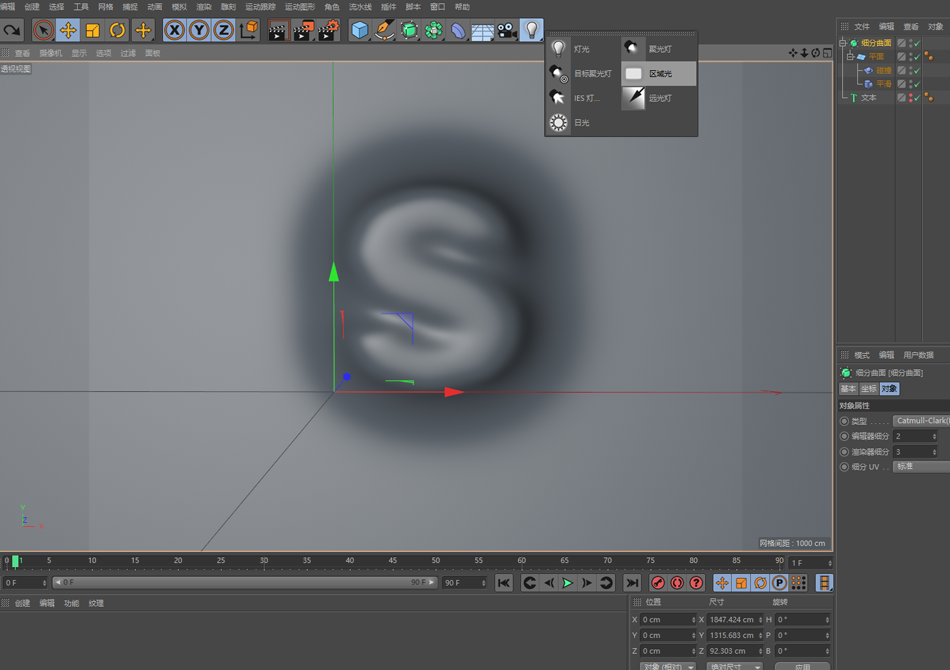Click frame 45 on the timeline ruler
This screenshot has width=950, height=670.
(393, 561)
